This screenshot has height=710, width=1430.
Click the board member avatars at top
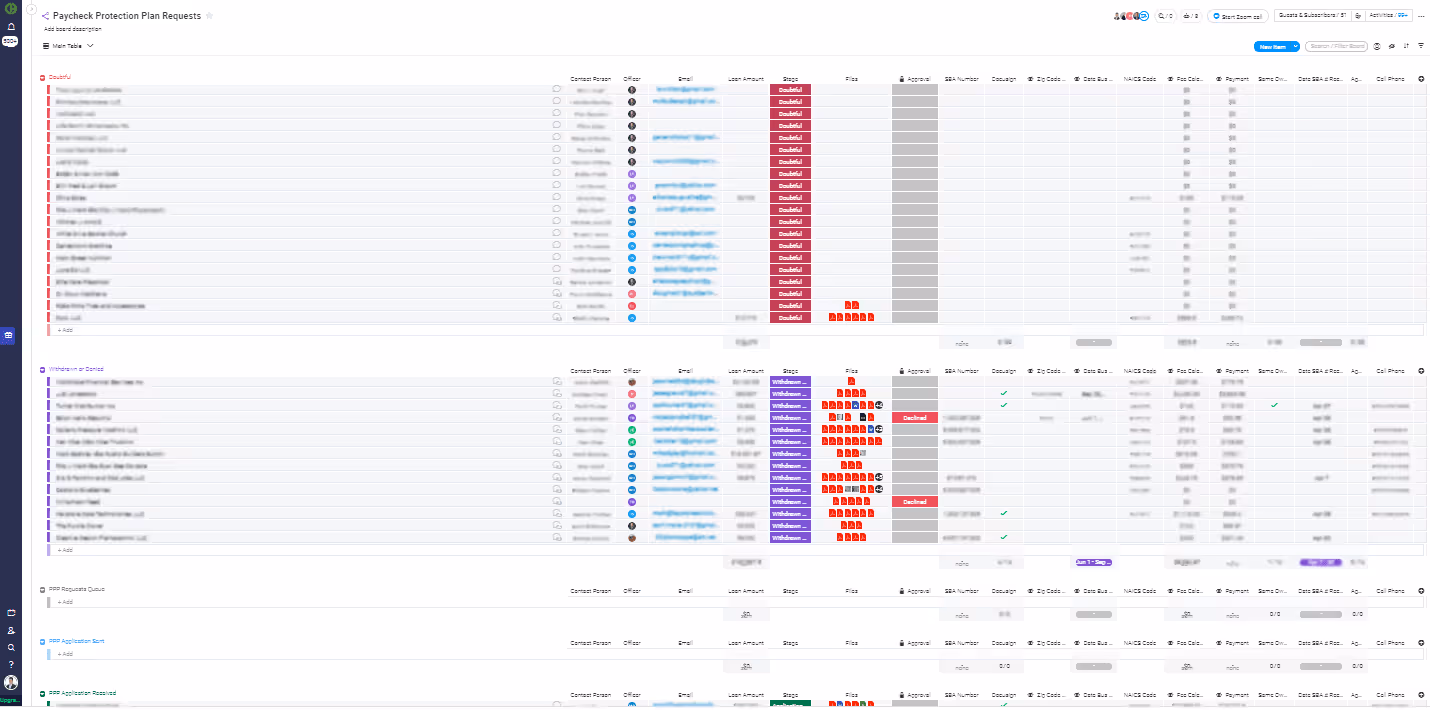pos(1131,16)
